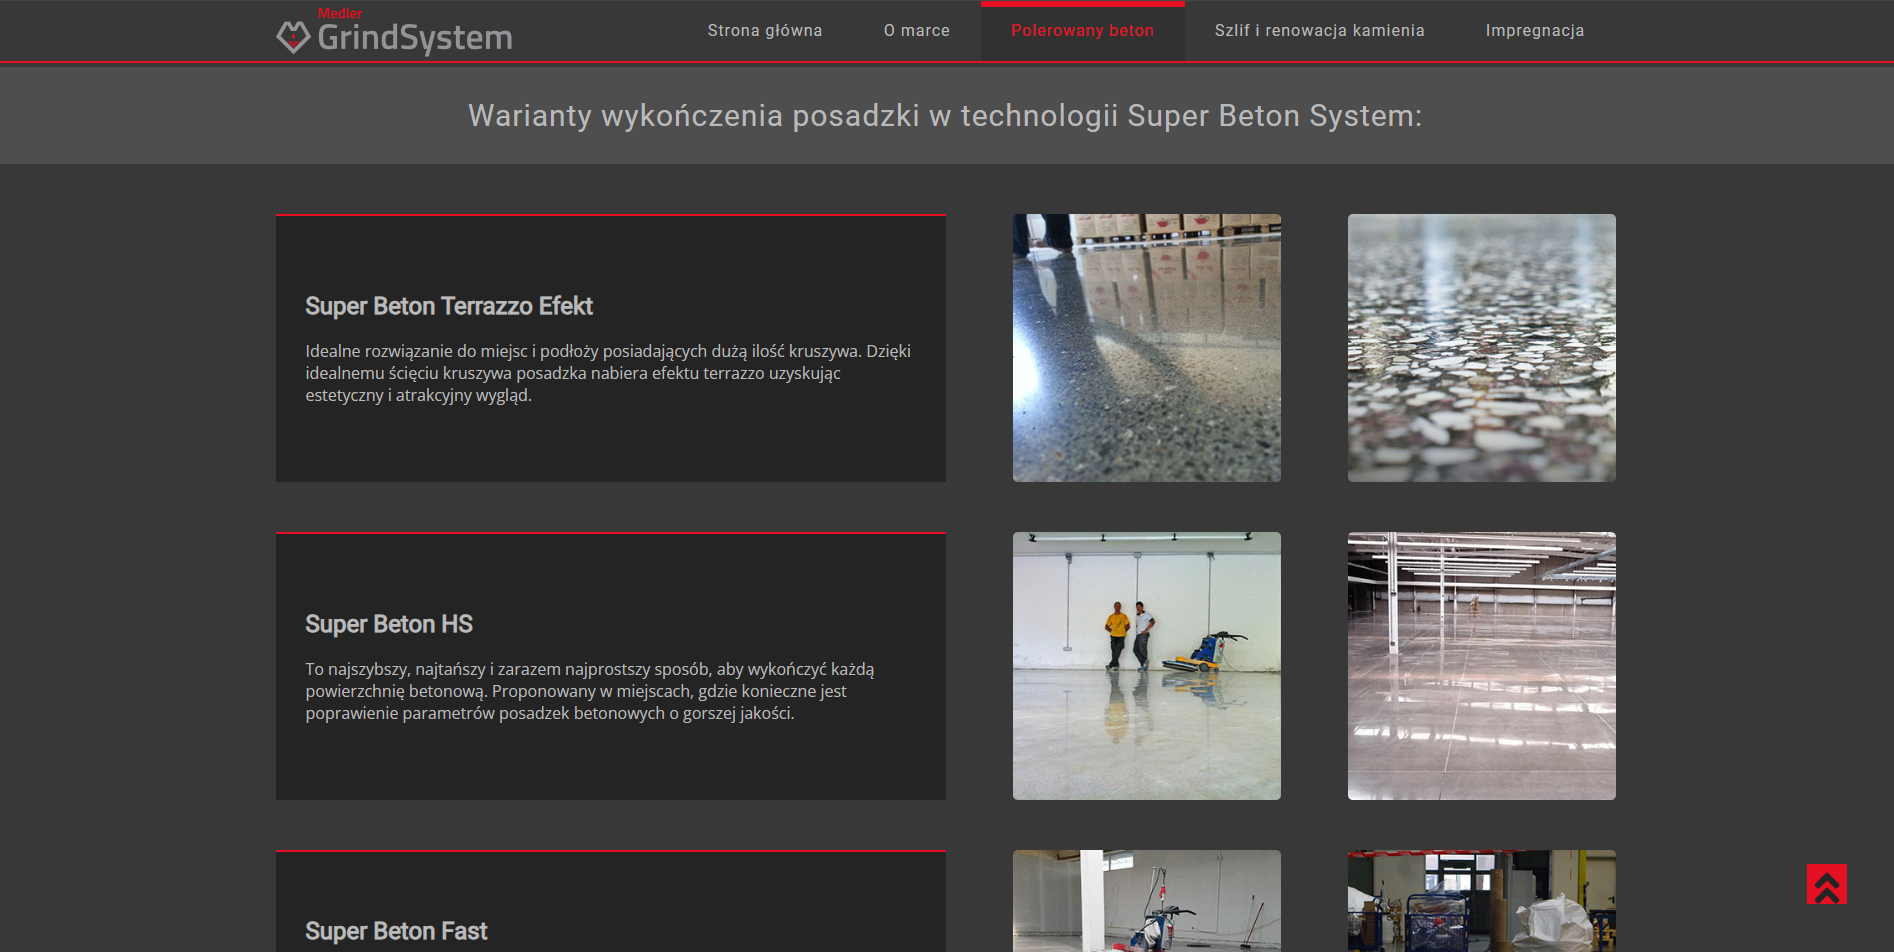Click the GrindSystem logo emblem icon
1894x952 pixels.
click(x=292, y=37)
